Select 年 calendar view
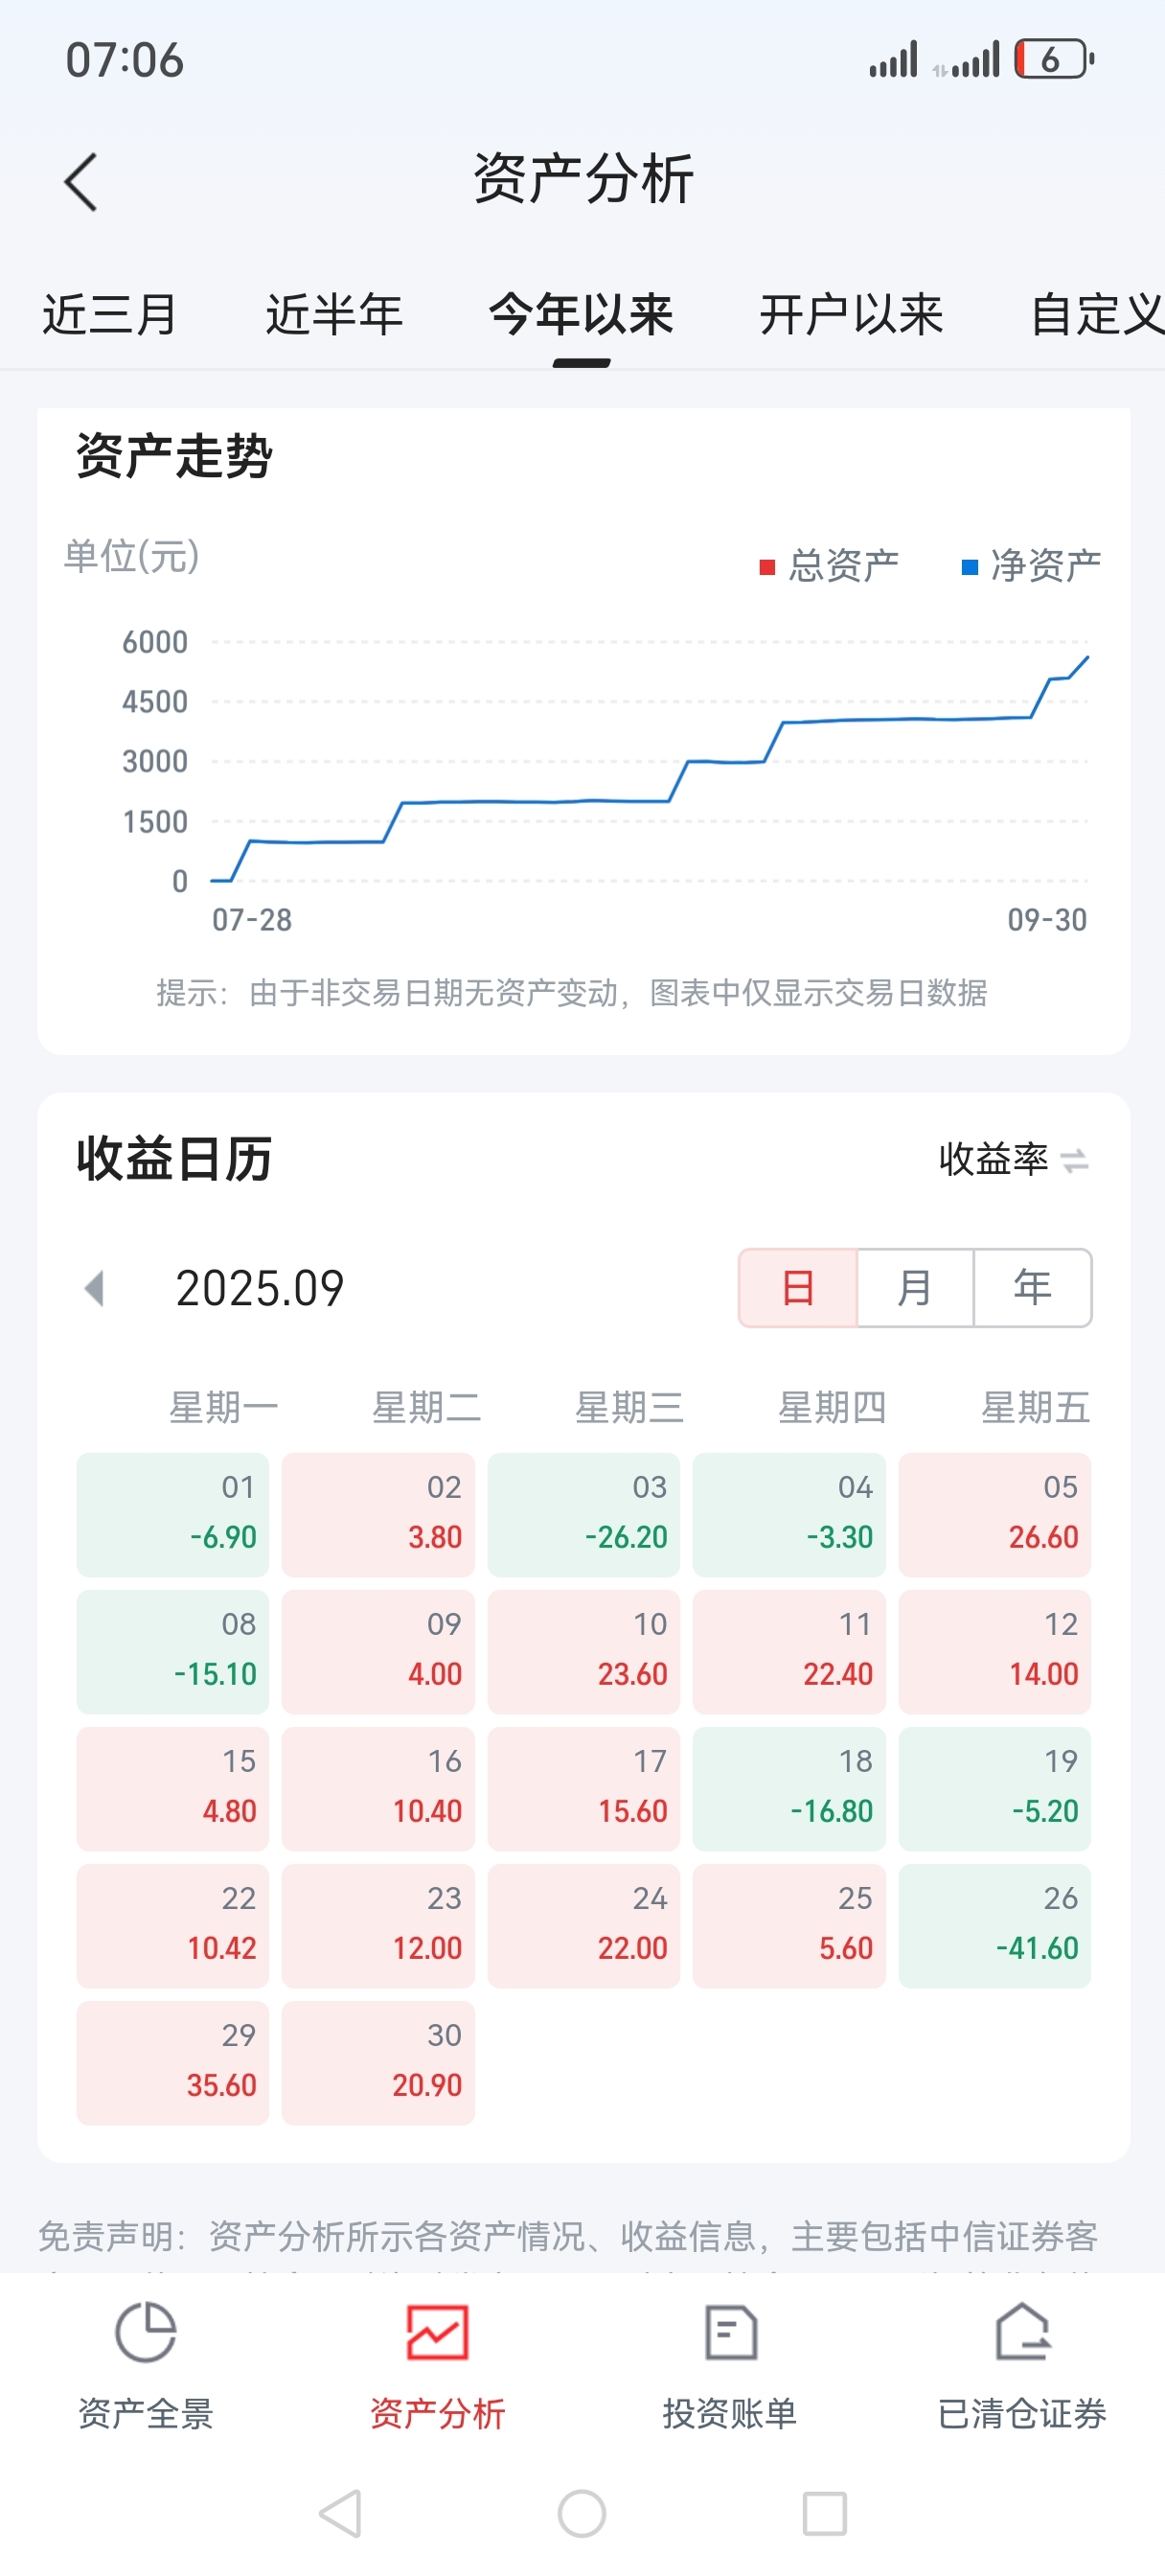This screenshot has width=1165, height=2576. 1032,1288
